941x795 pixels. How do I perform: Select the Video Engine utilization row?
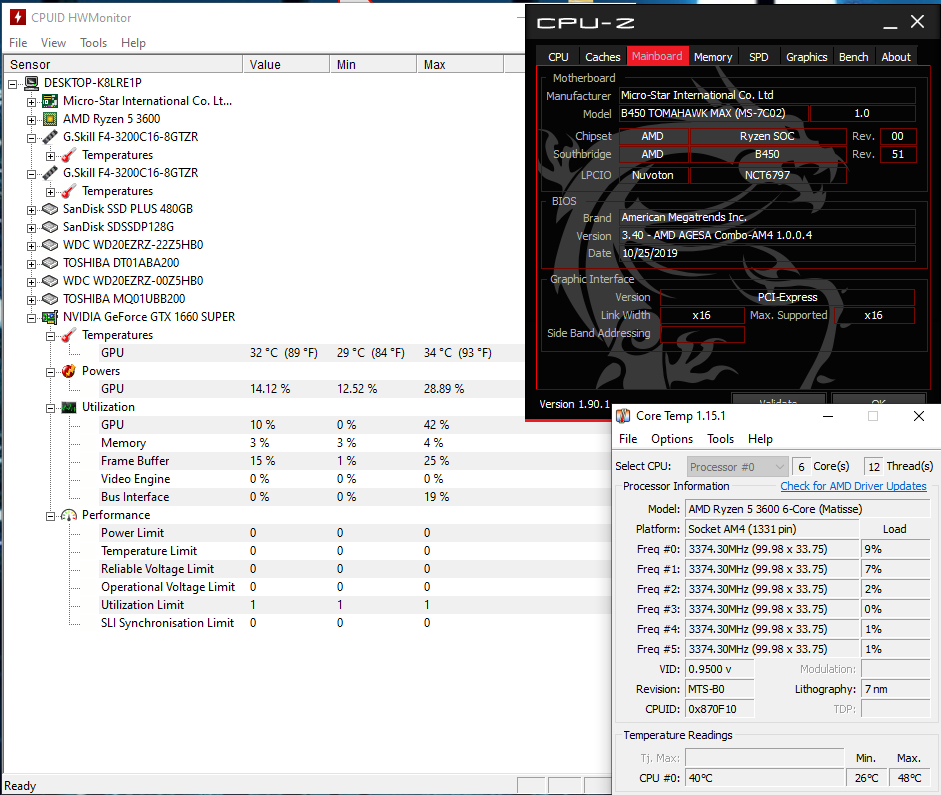point(354,479)
